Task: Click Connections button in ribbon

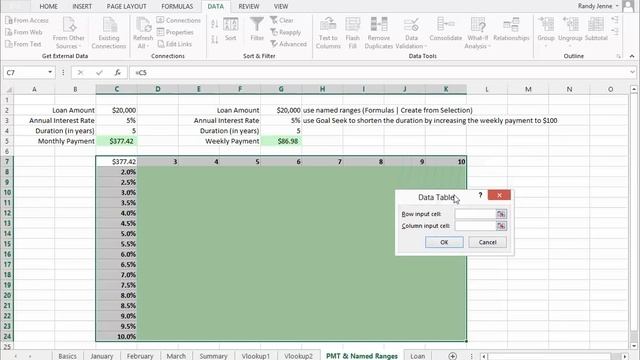Action: pos(178,20)
